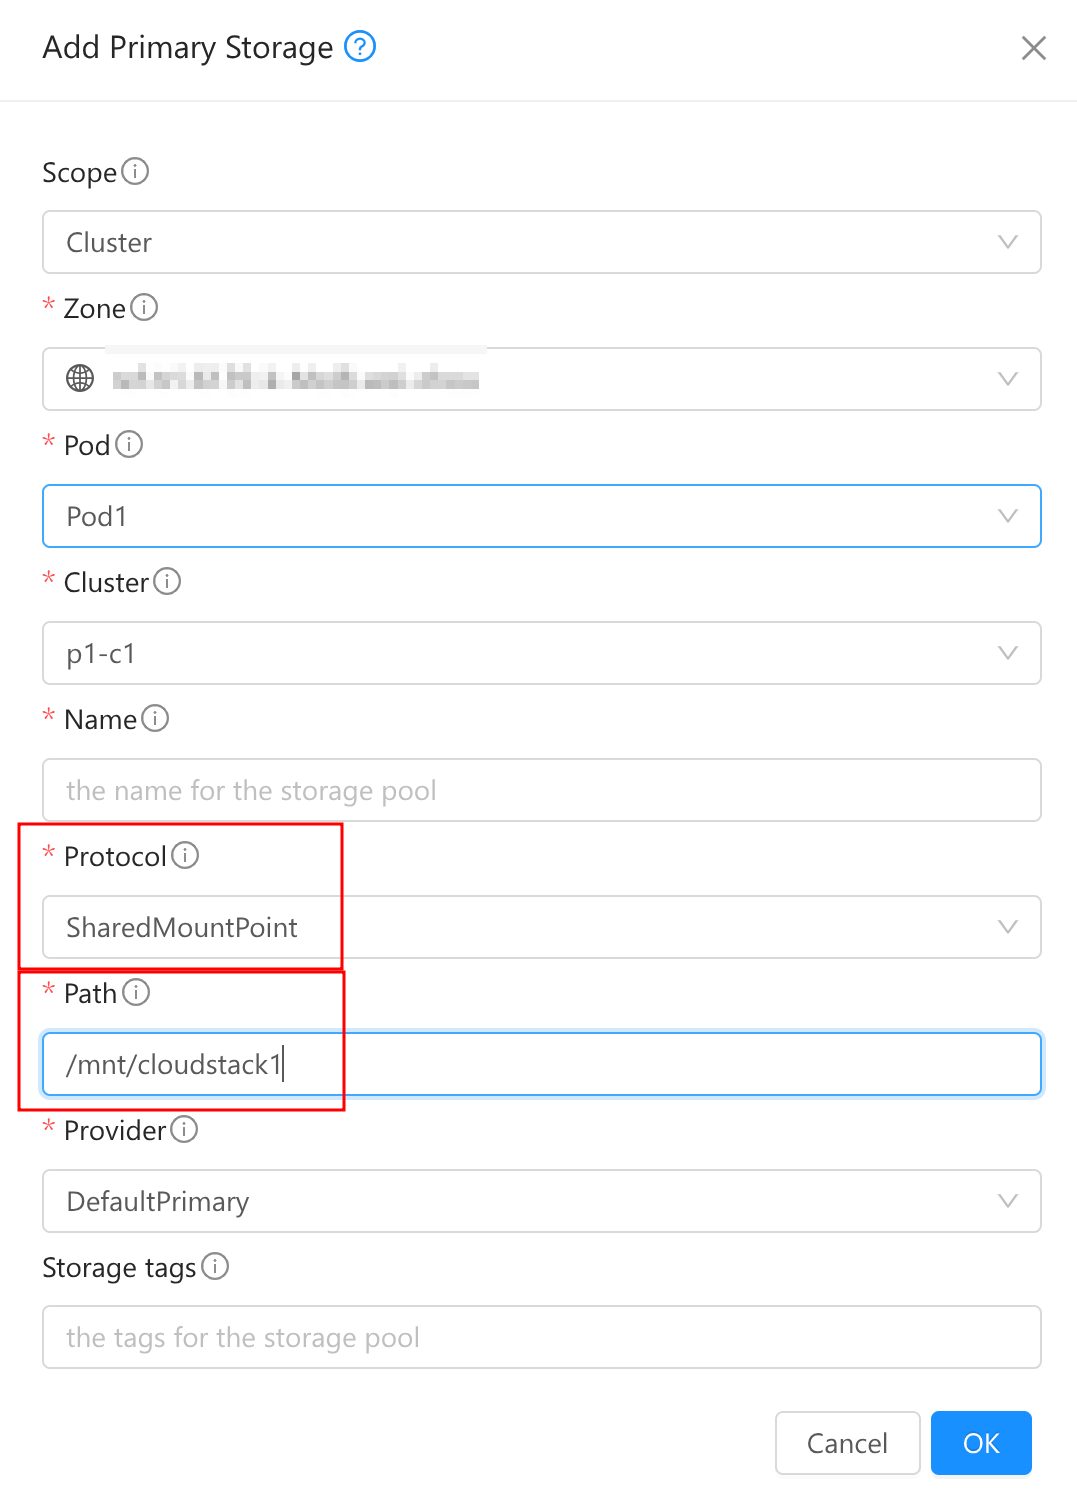Click the Protocol info icon

(x=188, y=856)
